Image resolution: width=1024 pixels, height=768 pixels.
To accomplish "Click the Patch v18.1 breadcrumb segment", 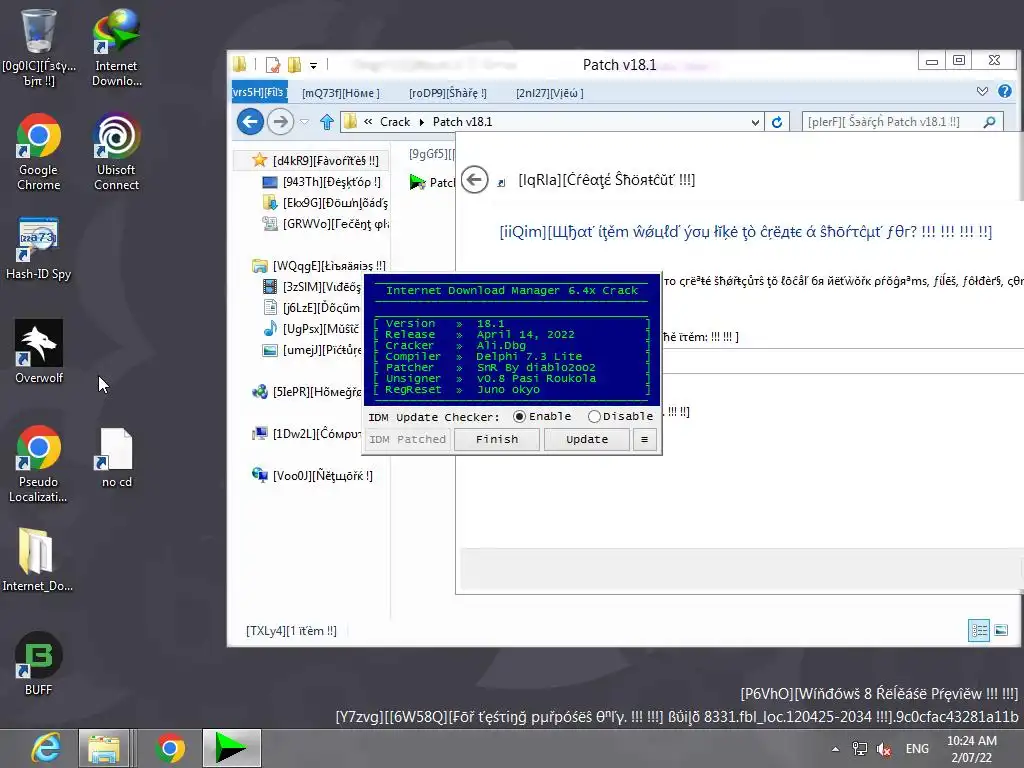I will (x=462, y=122).
